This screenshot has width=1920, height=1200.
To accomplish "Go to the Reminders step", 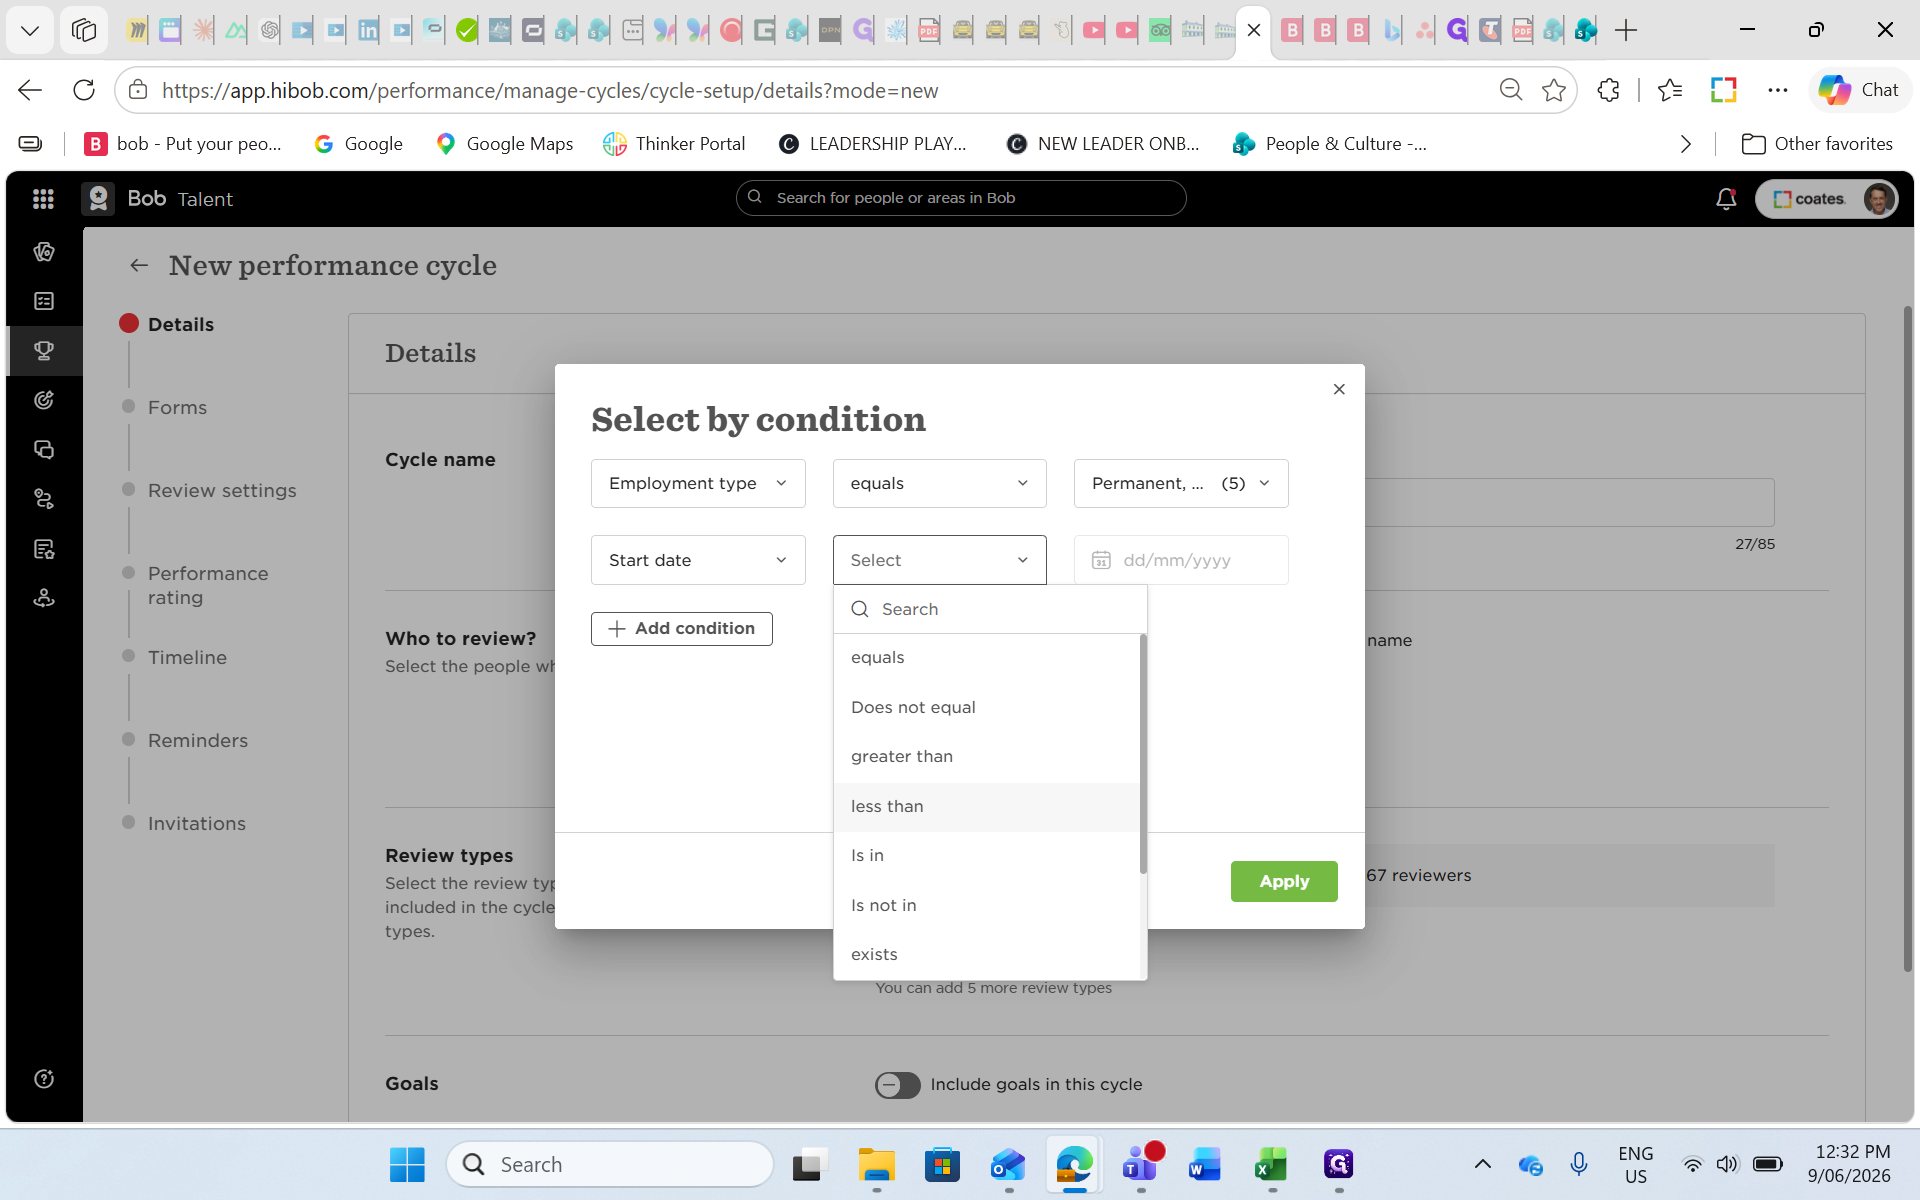I will coord(198,741).
